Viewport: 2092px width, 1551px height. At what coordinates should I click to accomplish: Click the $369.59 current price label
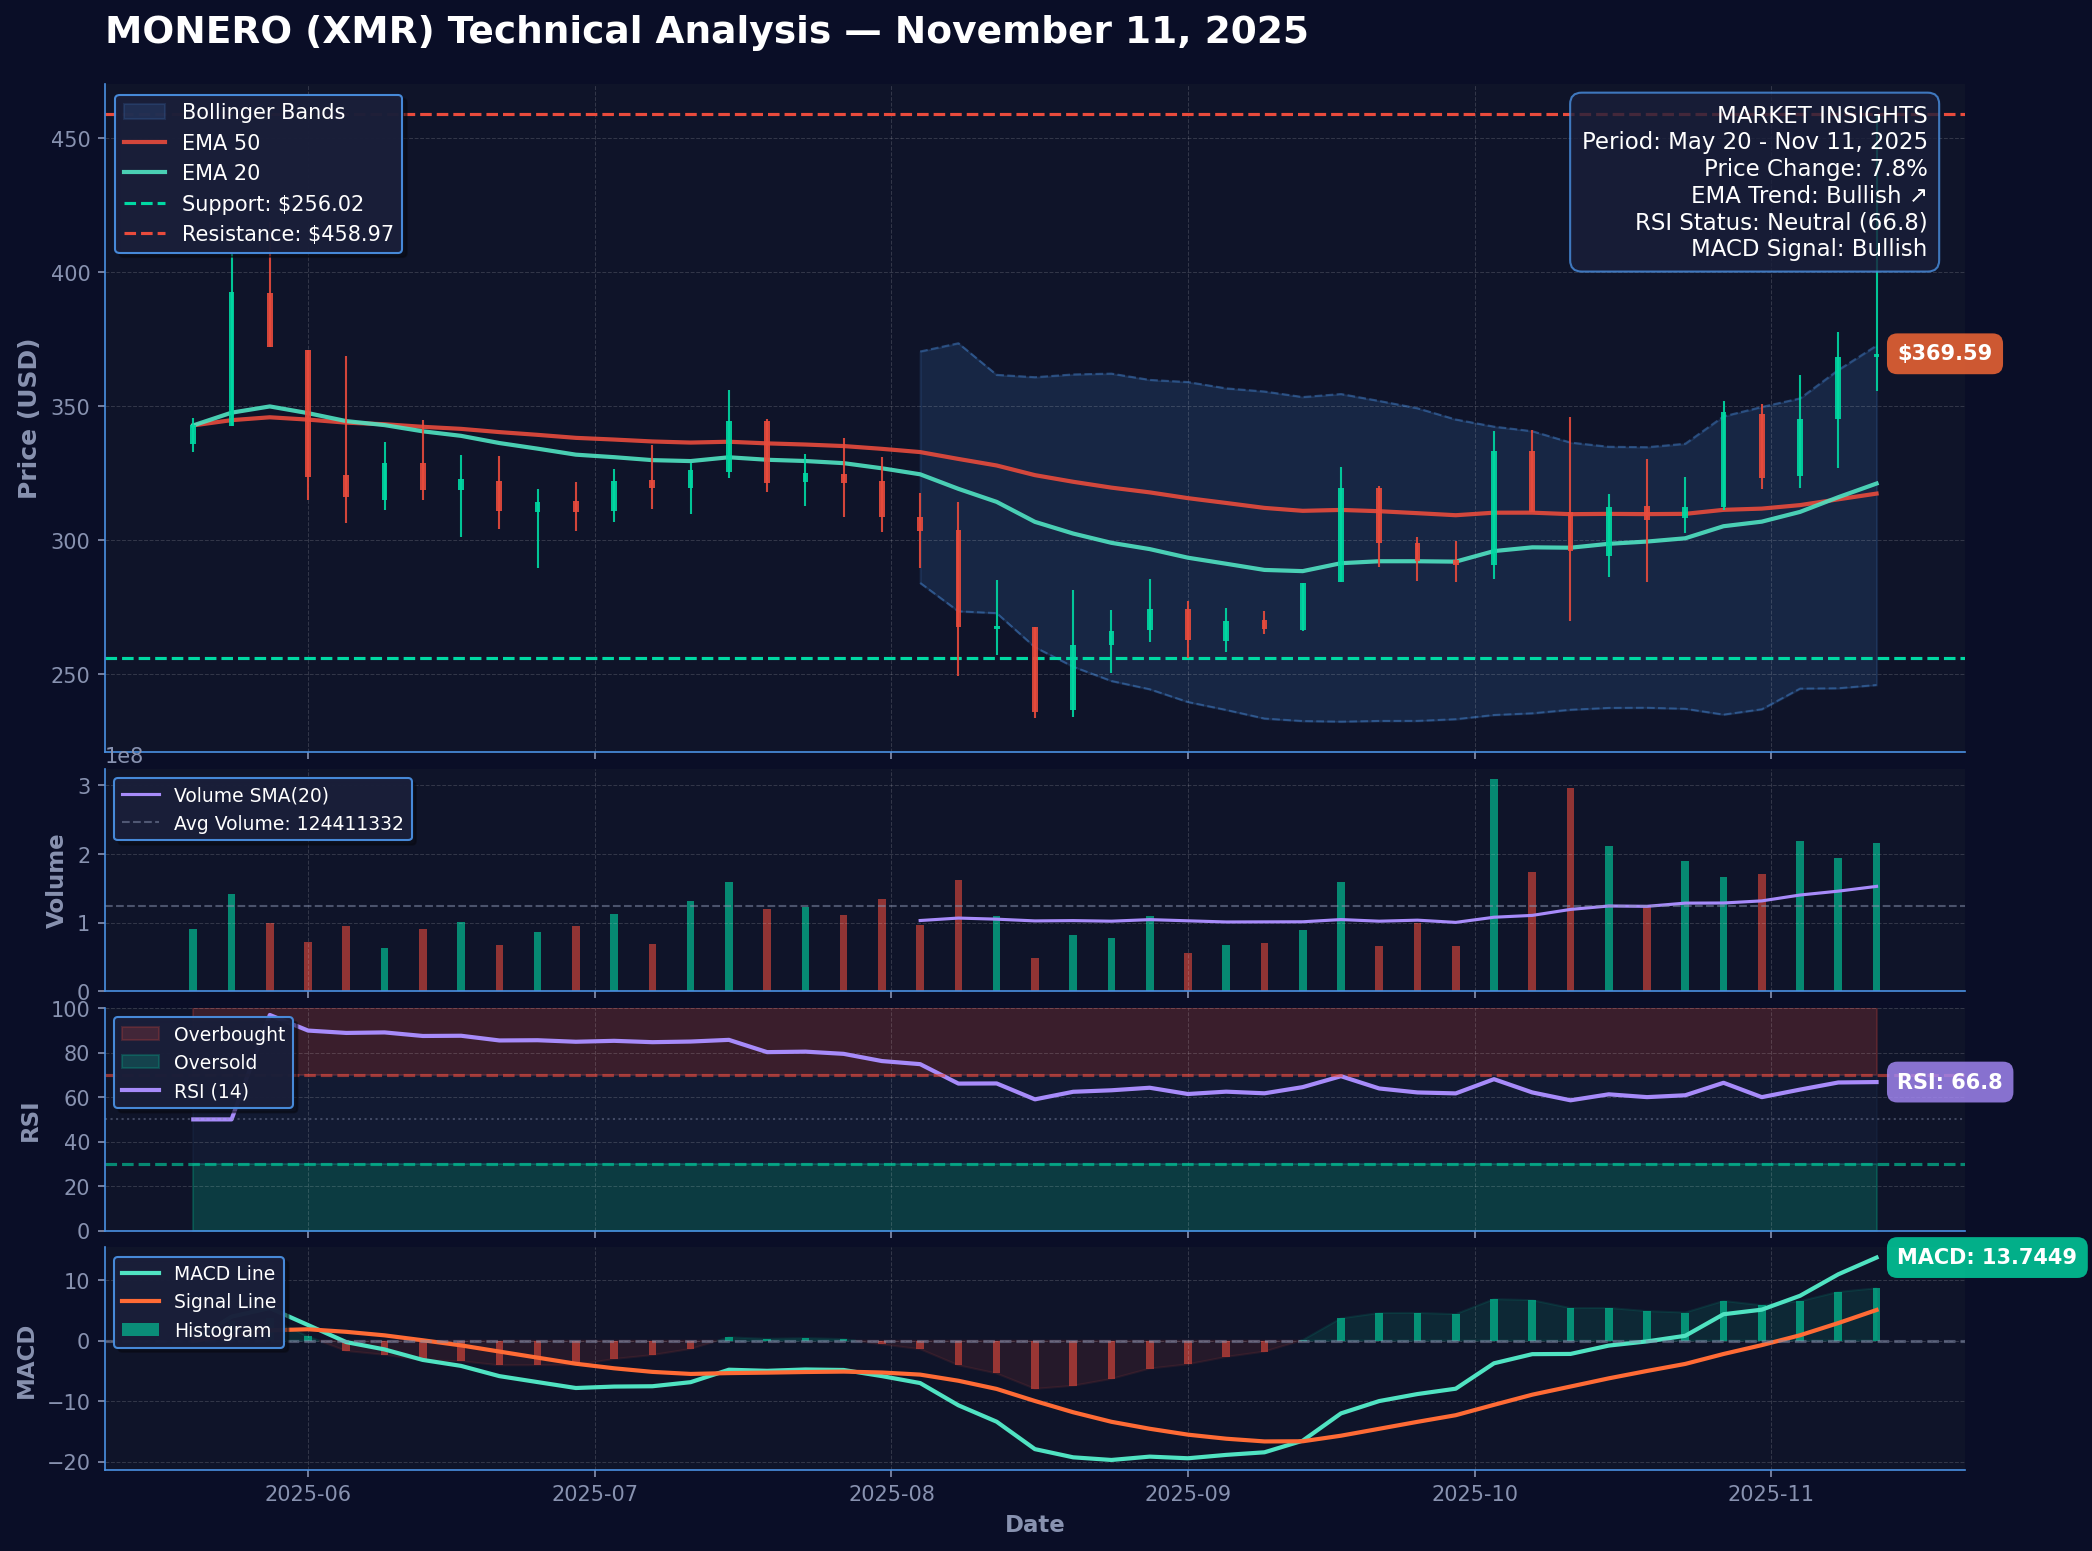coord(1943,353)
